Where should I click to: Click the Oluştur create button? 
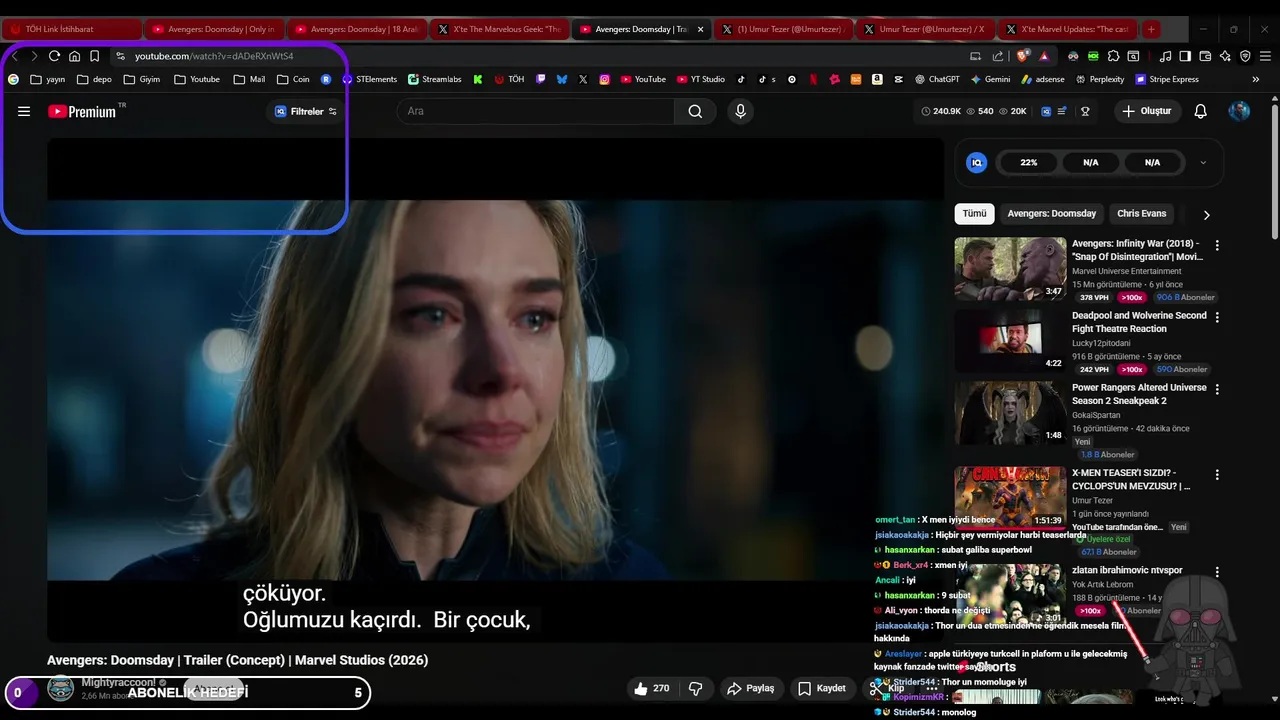[x=1146, y=111]
